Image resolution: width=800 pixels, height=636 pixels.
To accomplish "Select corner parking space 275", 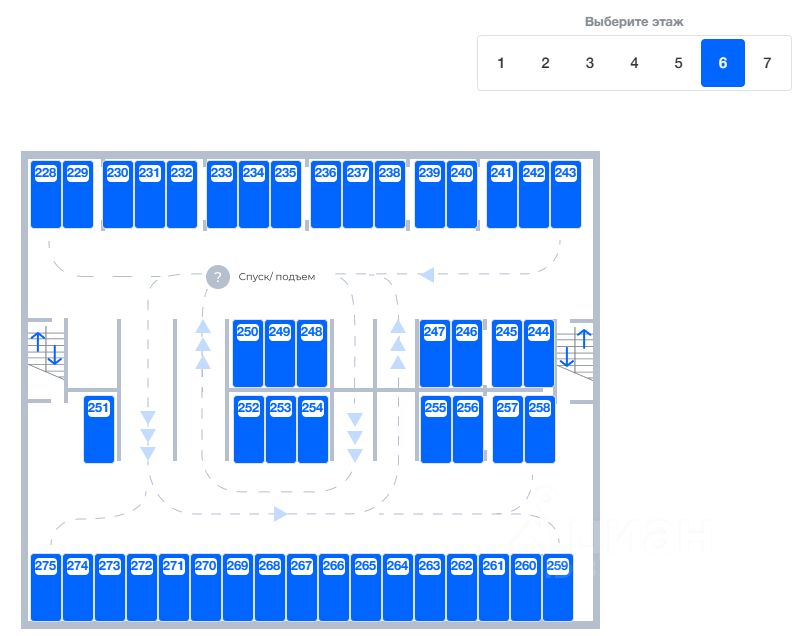I will (x=46, y=588).
